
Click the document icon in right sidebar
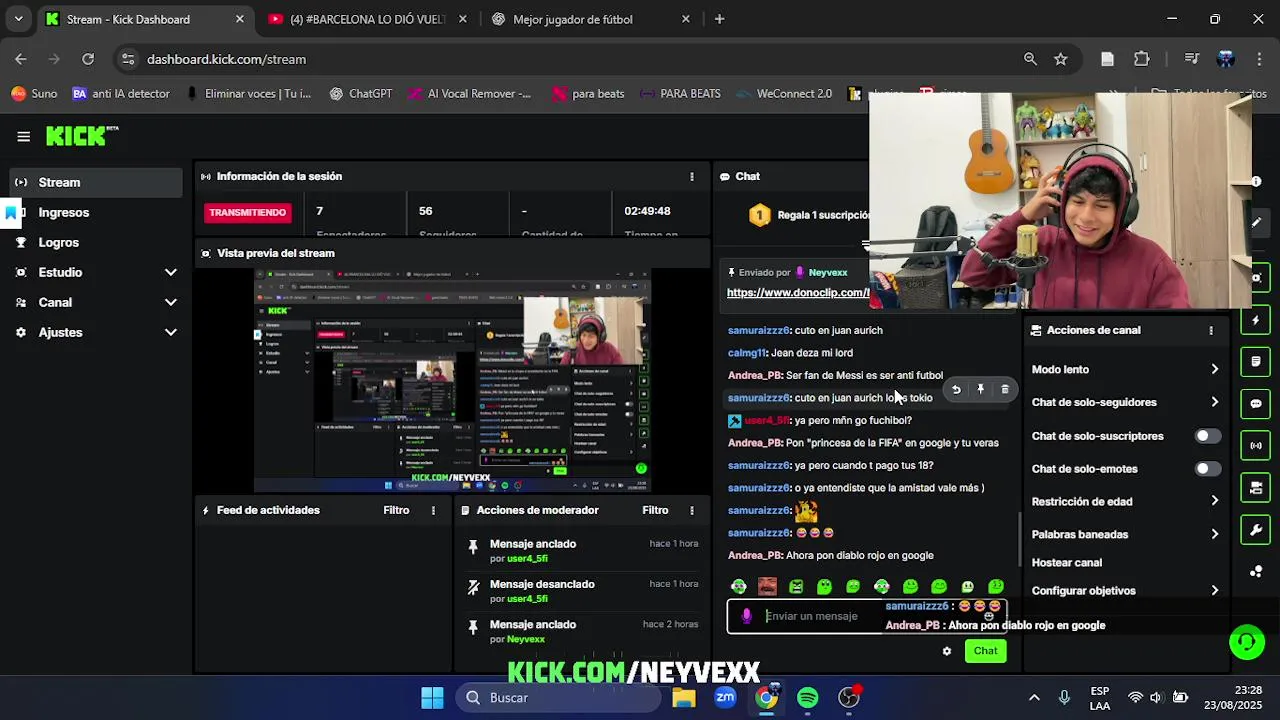coord(1256,361)
